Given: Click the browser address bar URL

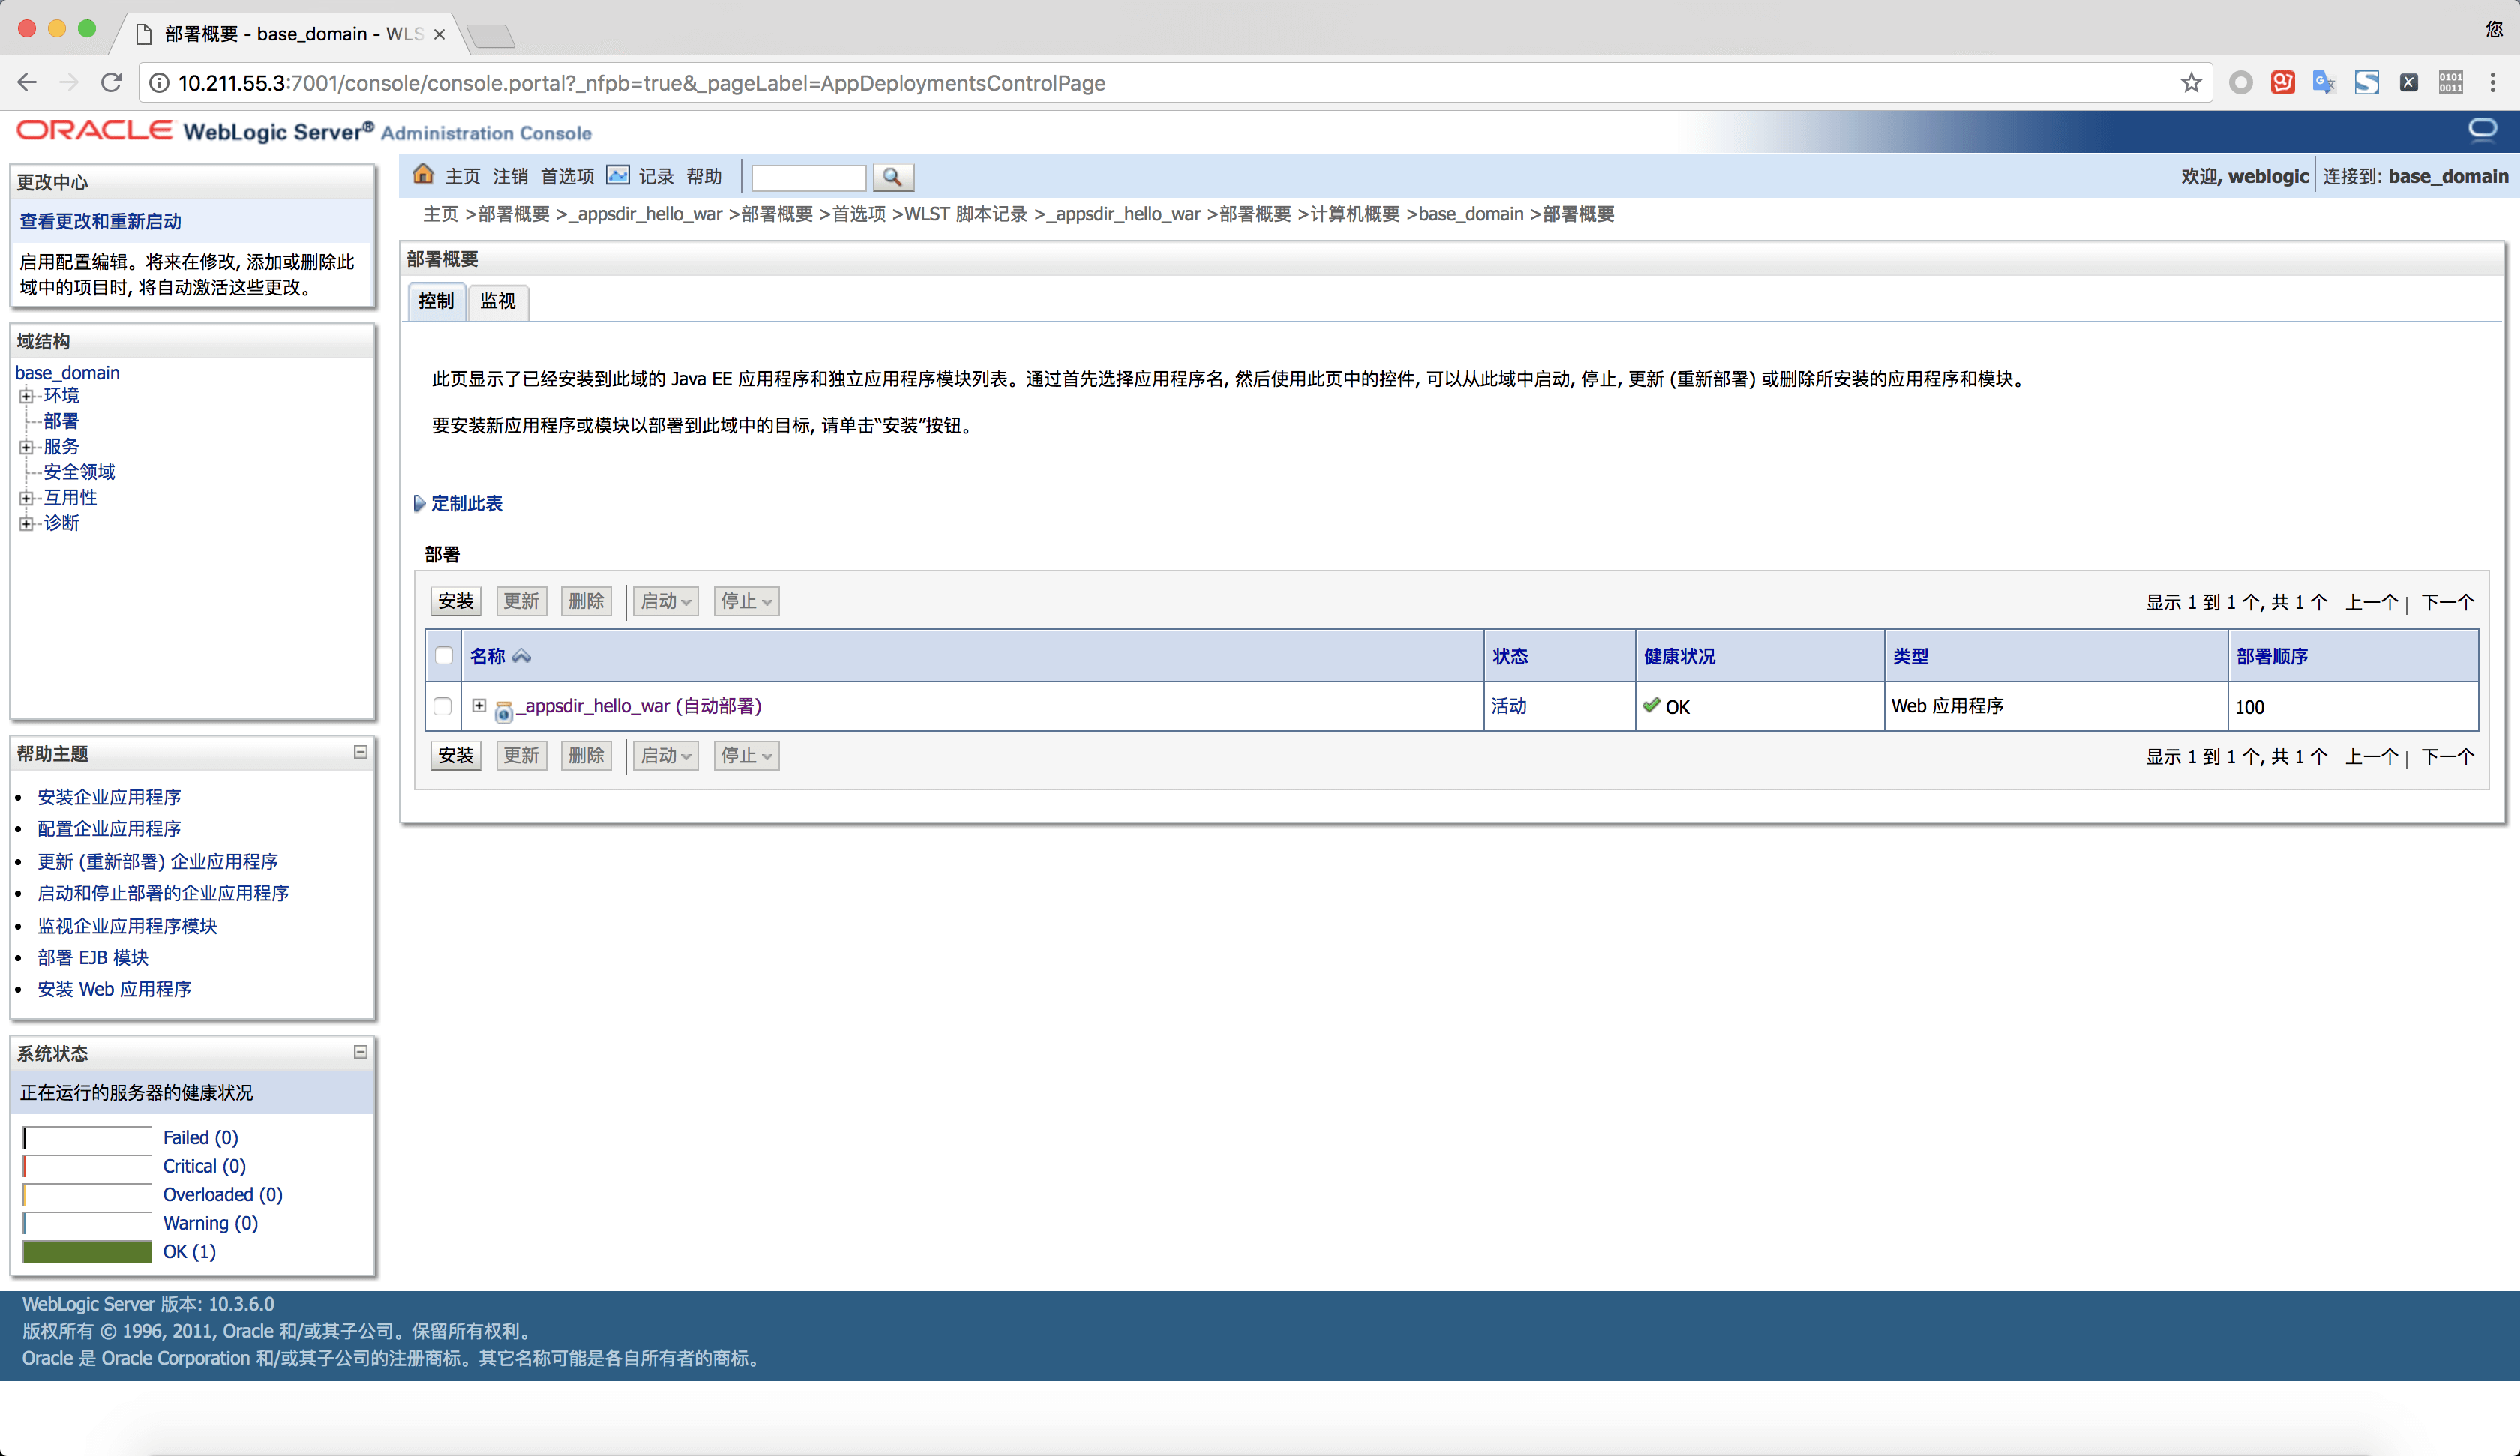Looking at the screenshot, I should [641, 83].
